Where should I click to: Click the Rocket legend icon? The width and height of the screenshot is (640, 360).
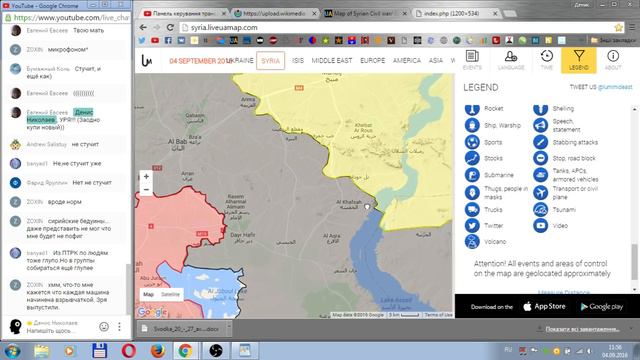[x=472, y=109]
